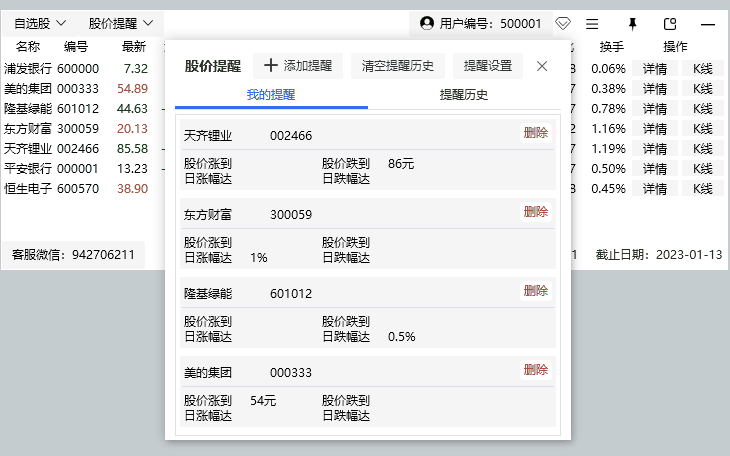The height and width of the screenshot is (456, 730).
Task: Click 美的集团 name in alert card
Action: coord(208,373)
